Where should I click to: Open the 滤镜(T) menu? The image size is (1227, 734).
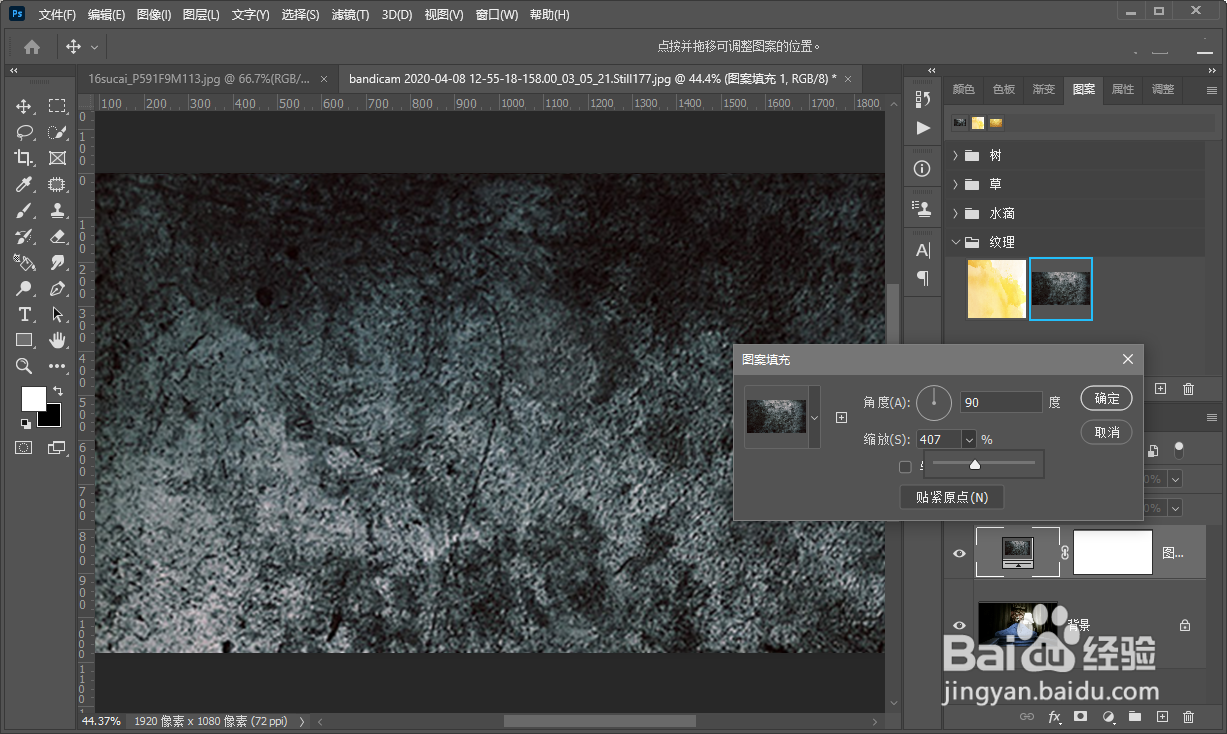pyautogui.click(x=350, y=15)
